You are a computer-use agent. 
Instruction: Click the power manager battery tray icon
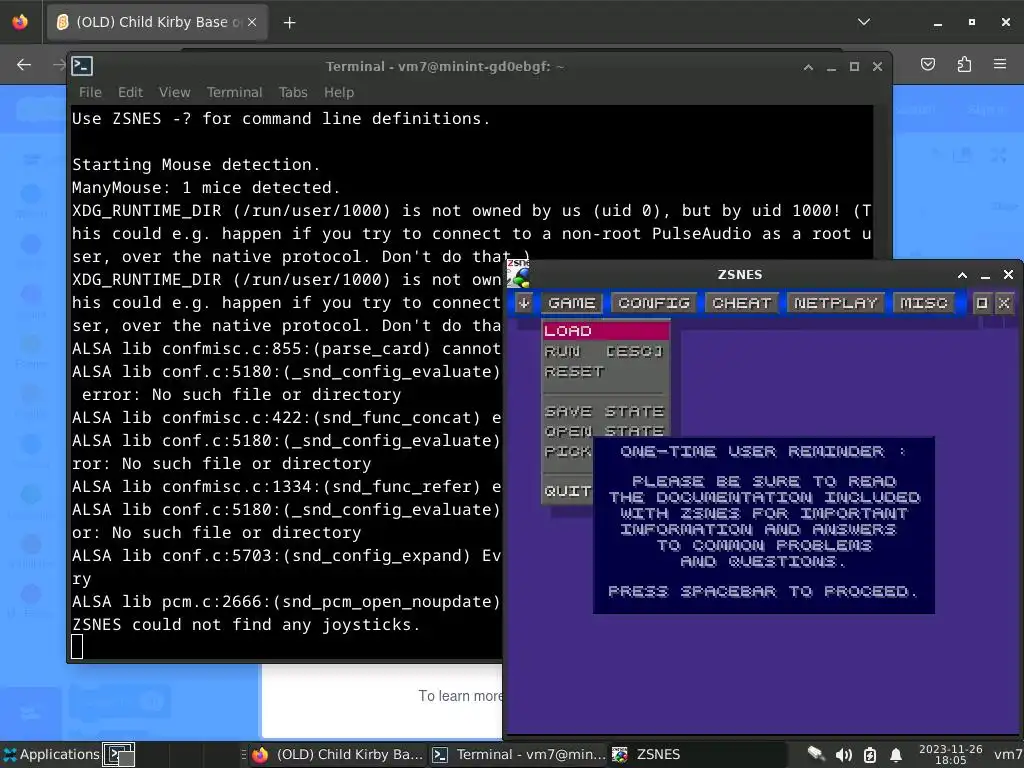tap(870, 755)
